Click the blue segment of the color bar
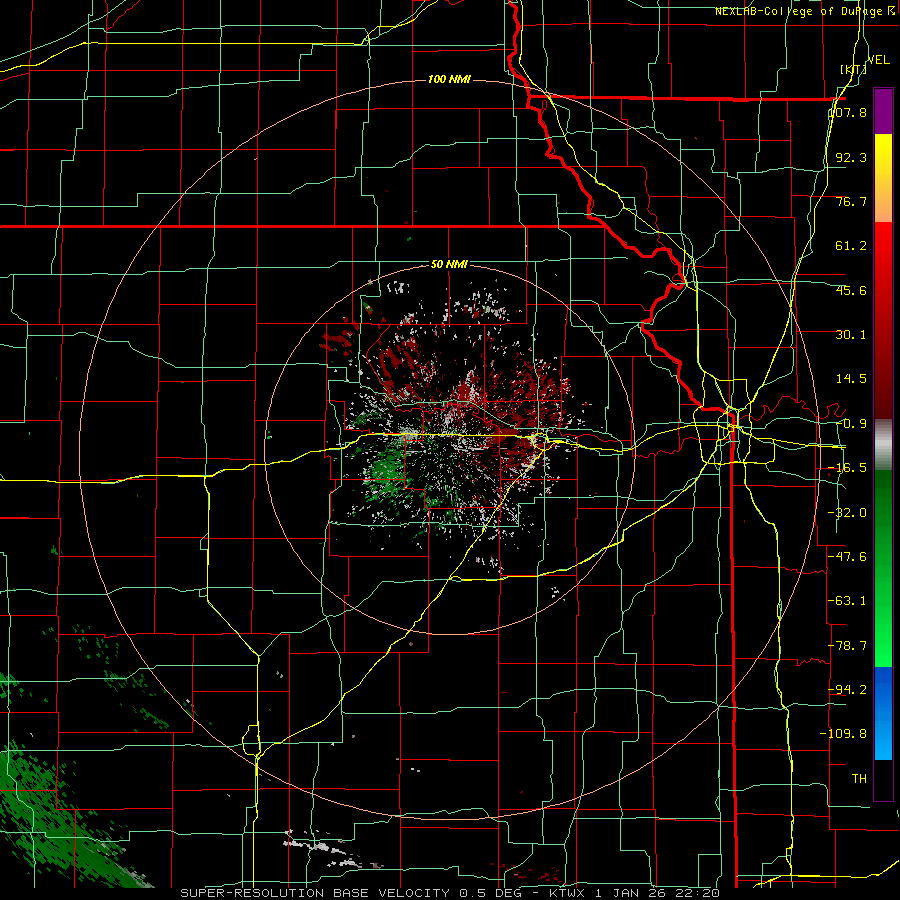The image size is (900, 900). (883, 713)
